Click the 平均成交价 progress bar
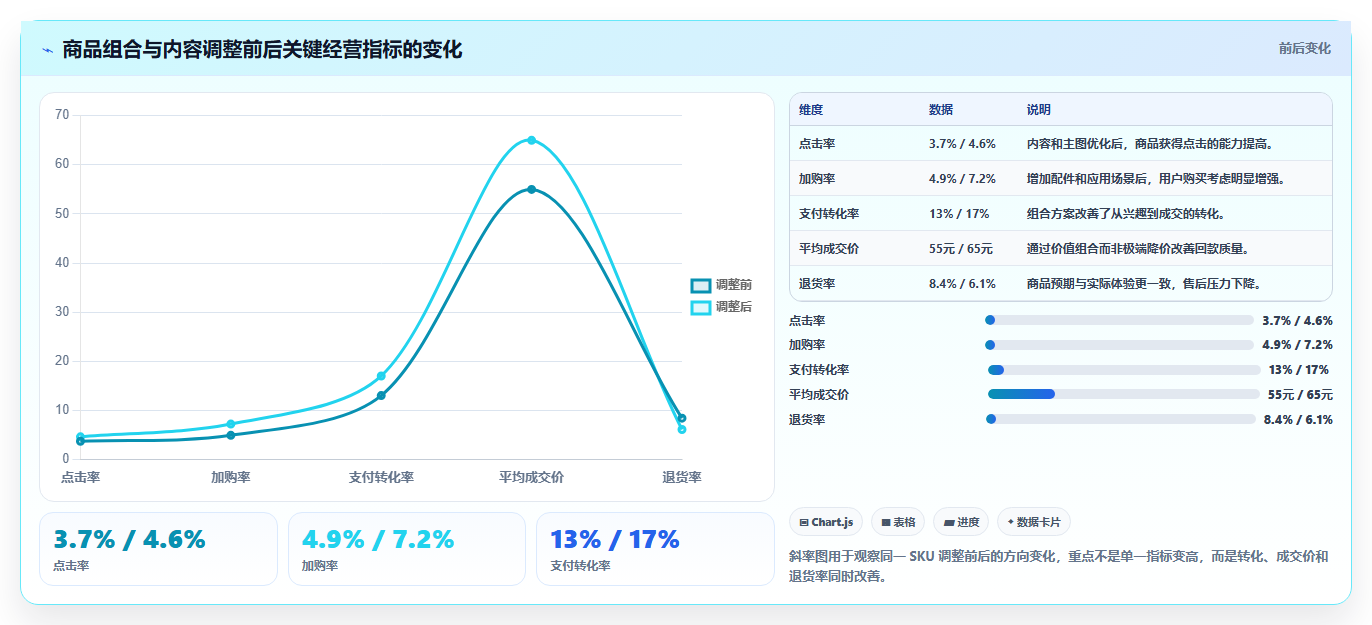 coord(1124,394)
